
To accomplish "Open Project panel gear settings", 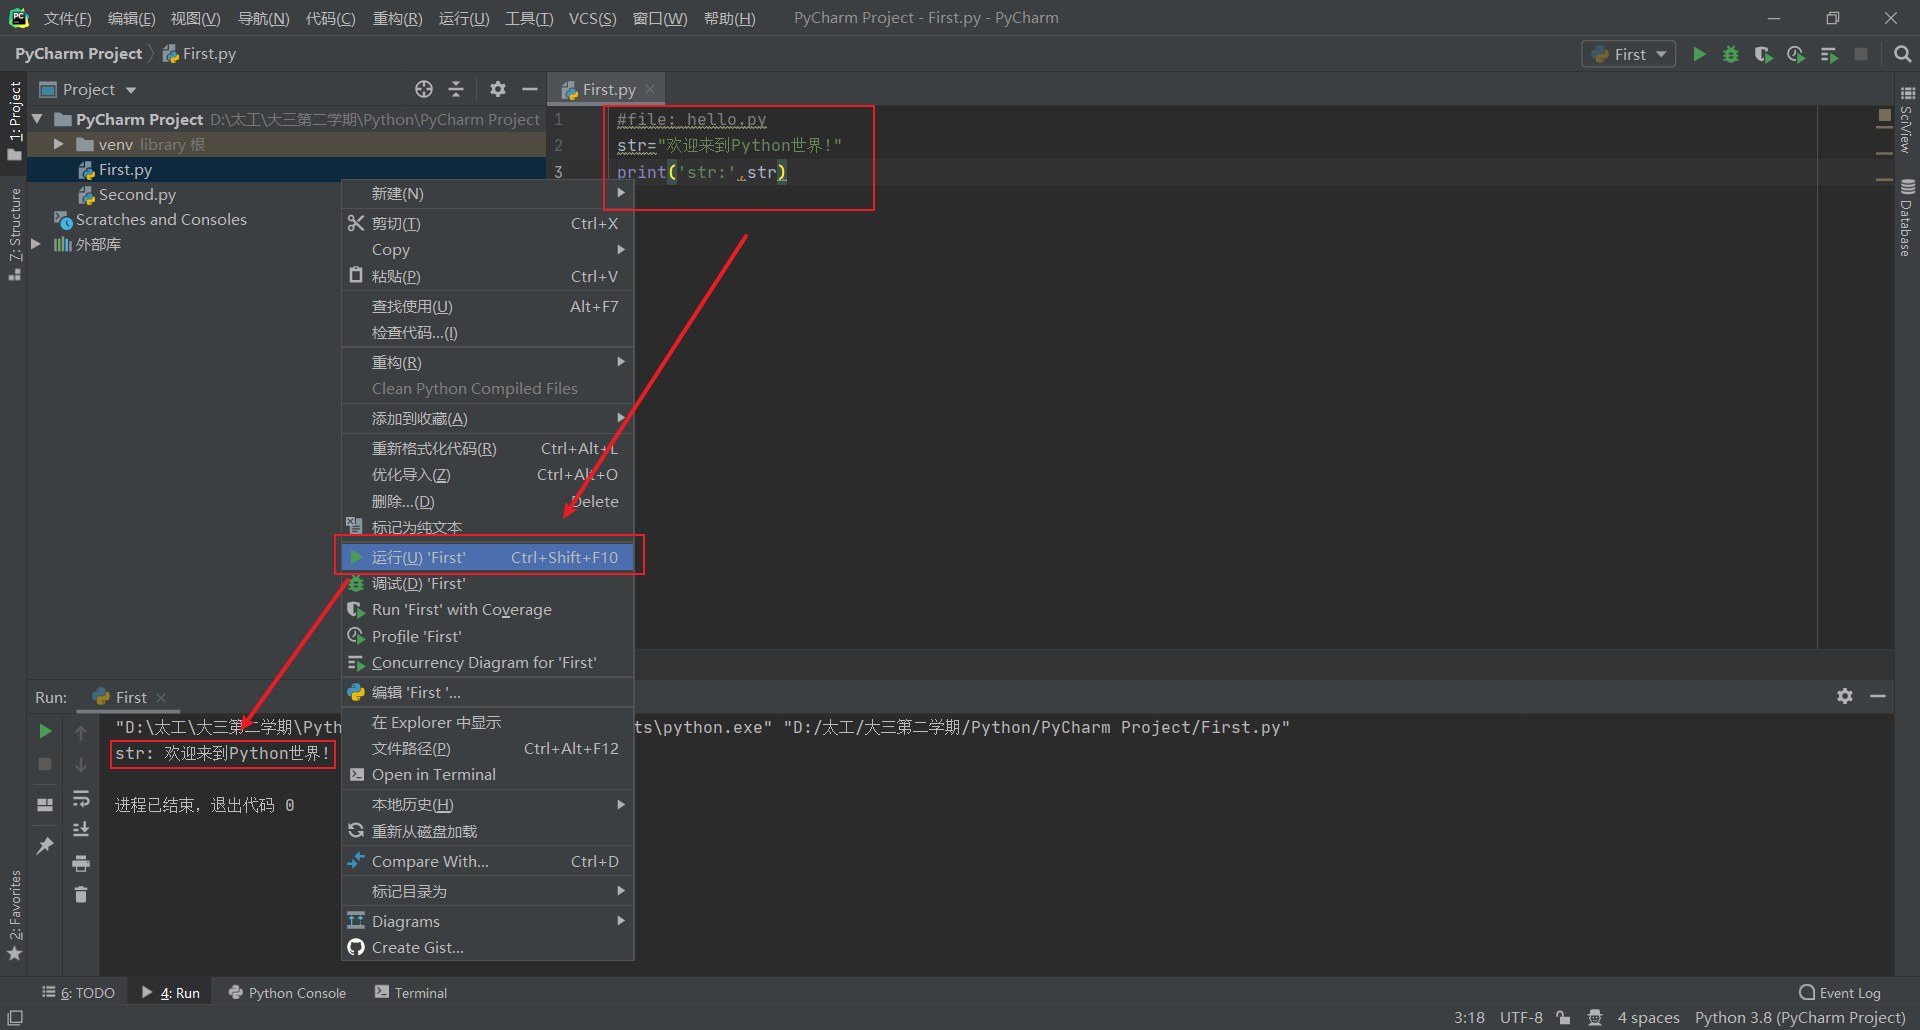I will [x=497, y=89].
